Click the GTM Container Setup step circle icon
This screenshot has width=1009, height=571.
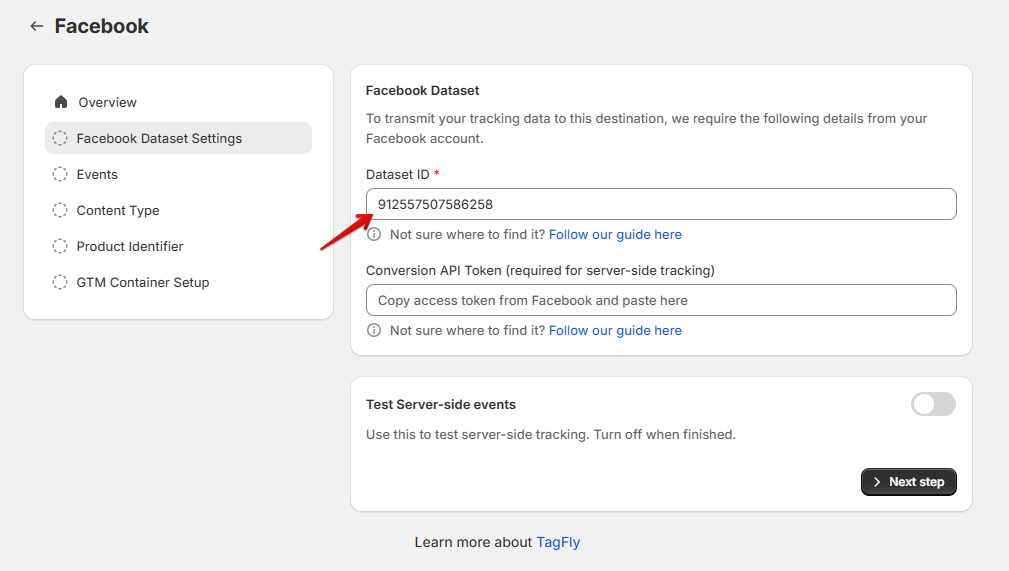(60, 282)
